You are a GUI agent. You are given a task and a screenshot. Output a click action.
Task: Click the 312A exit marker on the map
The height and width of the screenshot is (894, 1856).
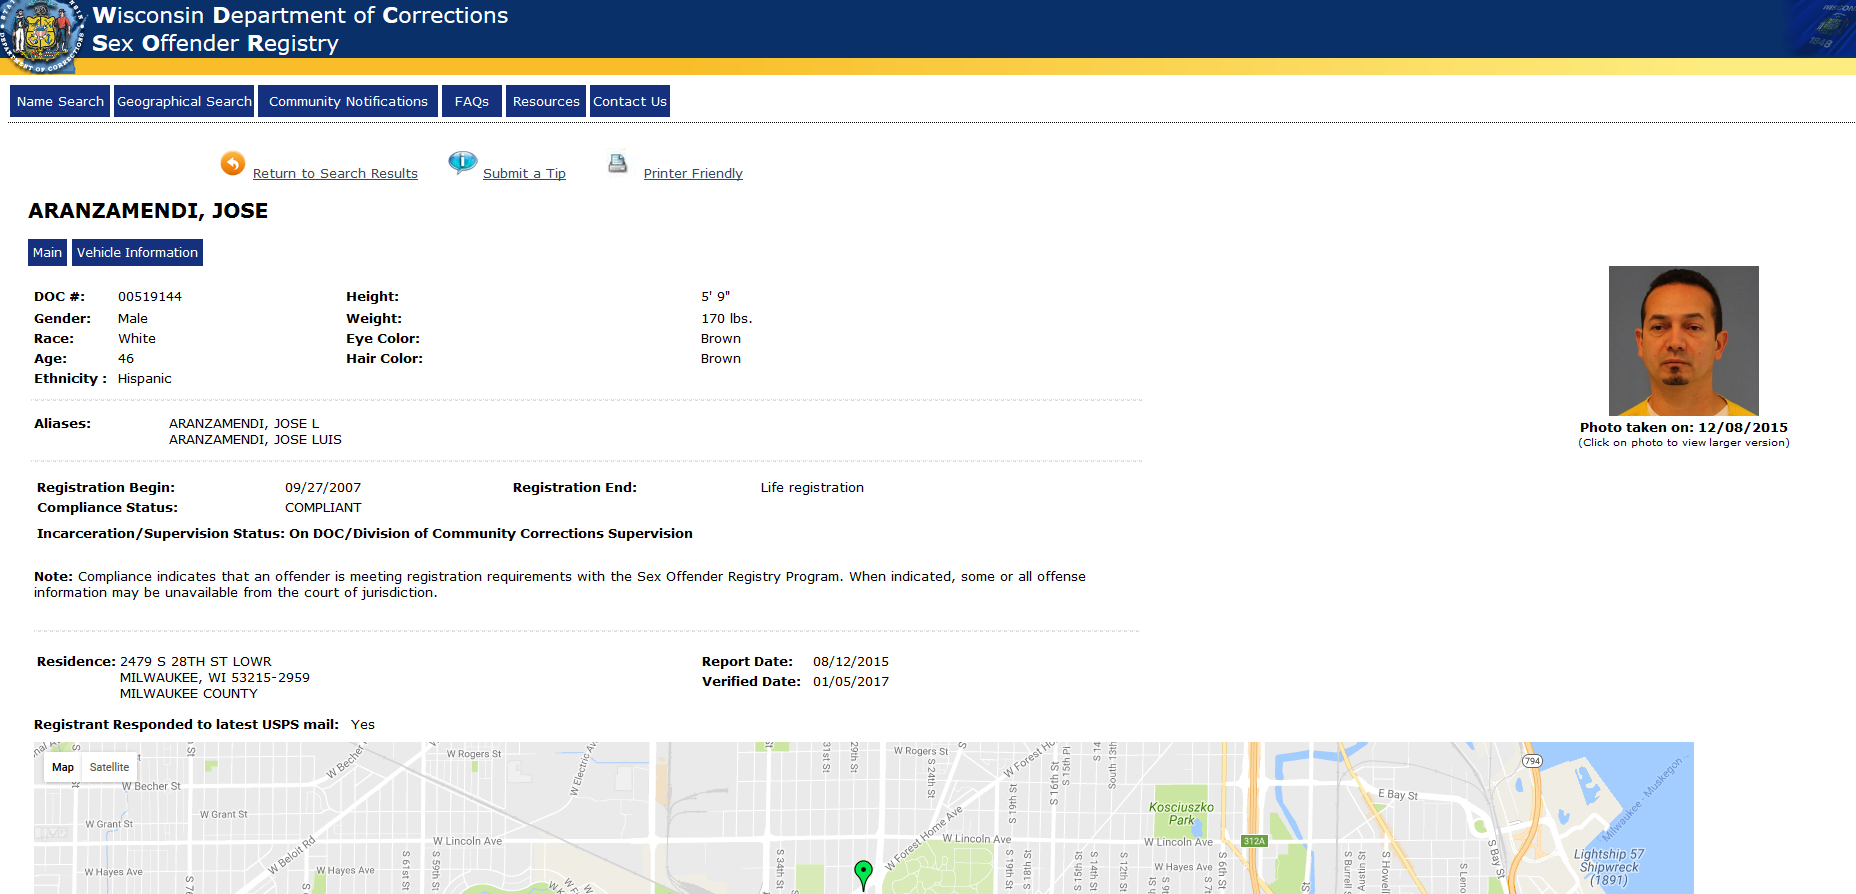(1254, 841)
